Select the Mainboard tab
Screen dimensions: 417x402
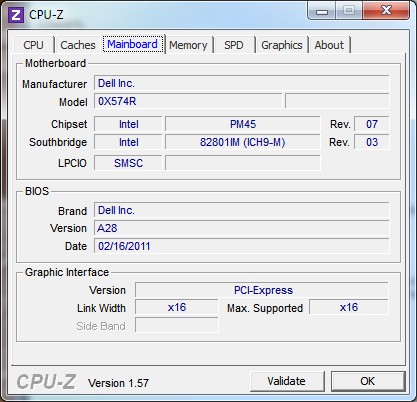tap(133, 44)
